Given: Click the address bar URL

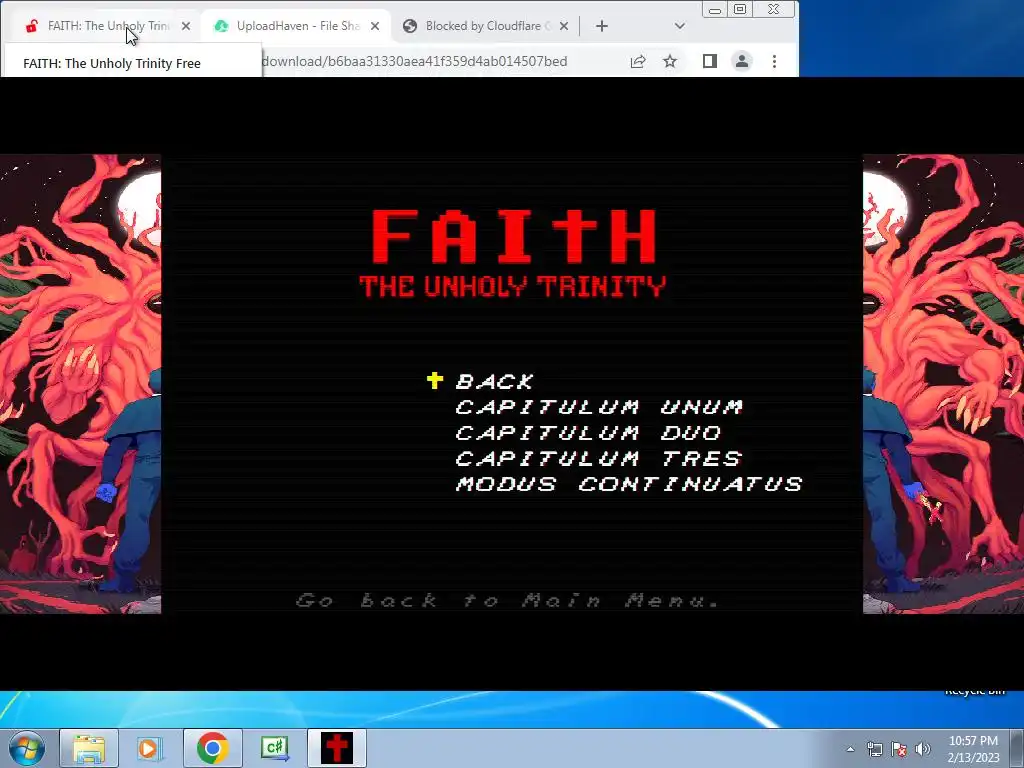Looking at the screenshot, I should 414,61.
